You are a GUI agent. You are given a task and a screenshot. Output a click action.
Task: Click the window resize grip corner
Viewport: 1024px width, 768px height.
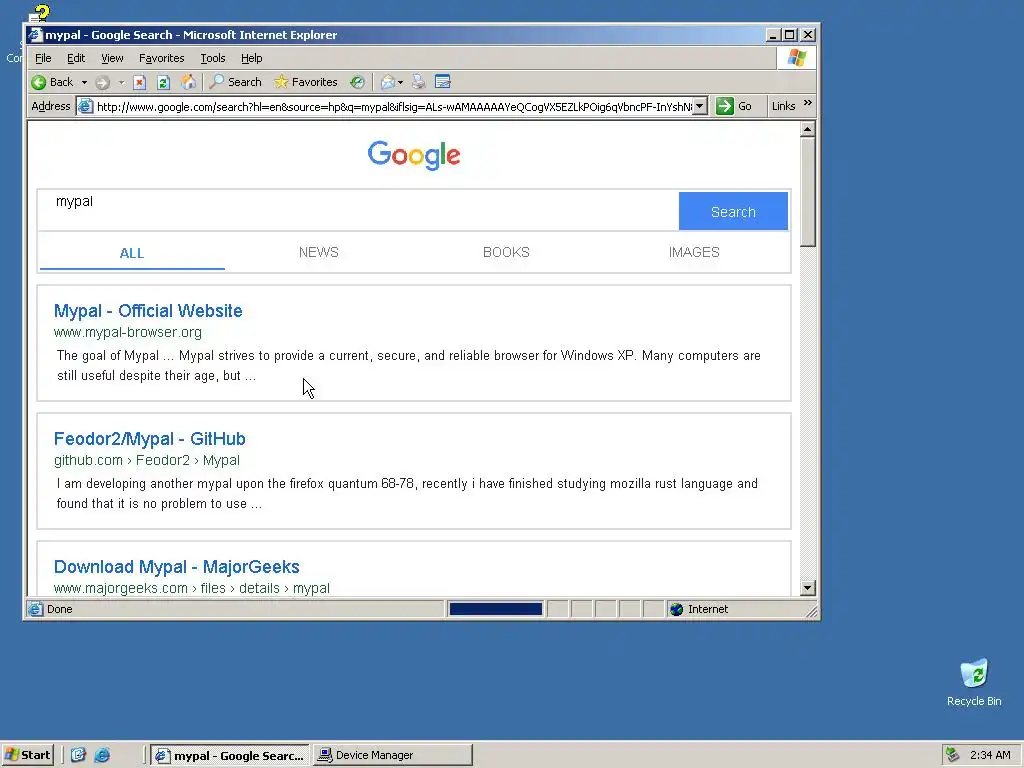click(x=812, y=612)
